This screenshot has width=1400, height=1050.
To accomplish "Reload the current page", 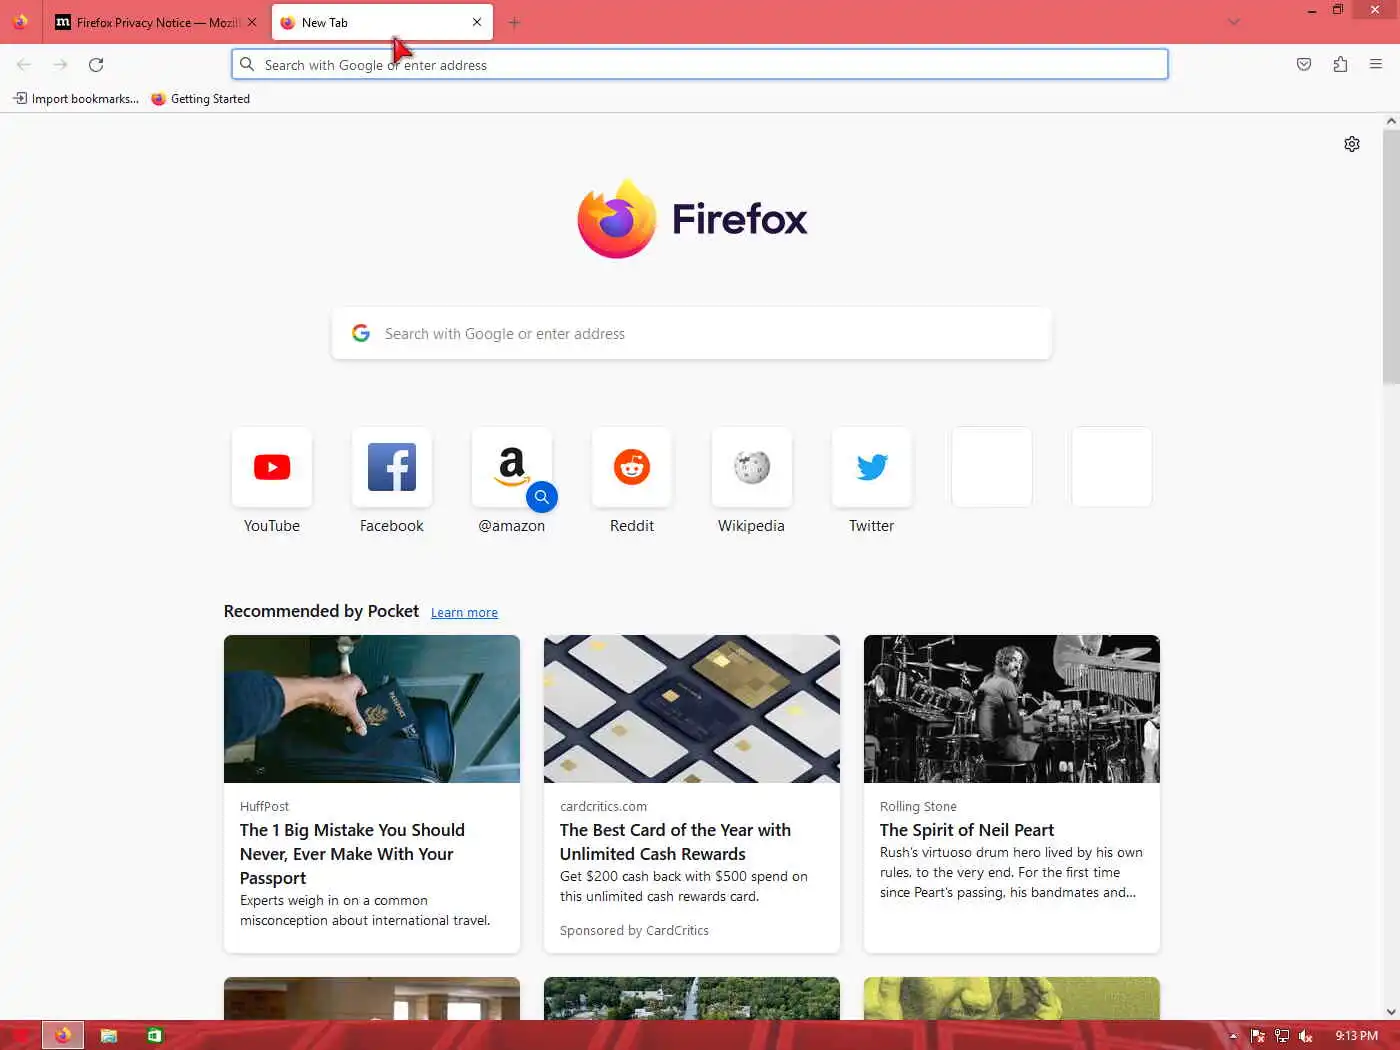I will (x=96, y=65).
